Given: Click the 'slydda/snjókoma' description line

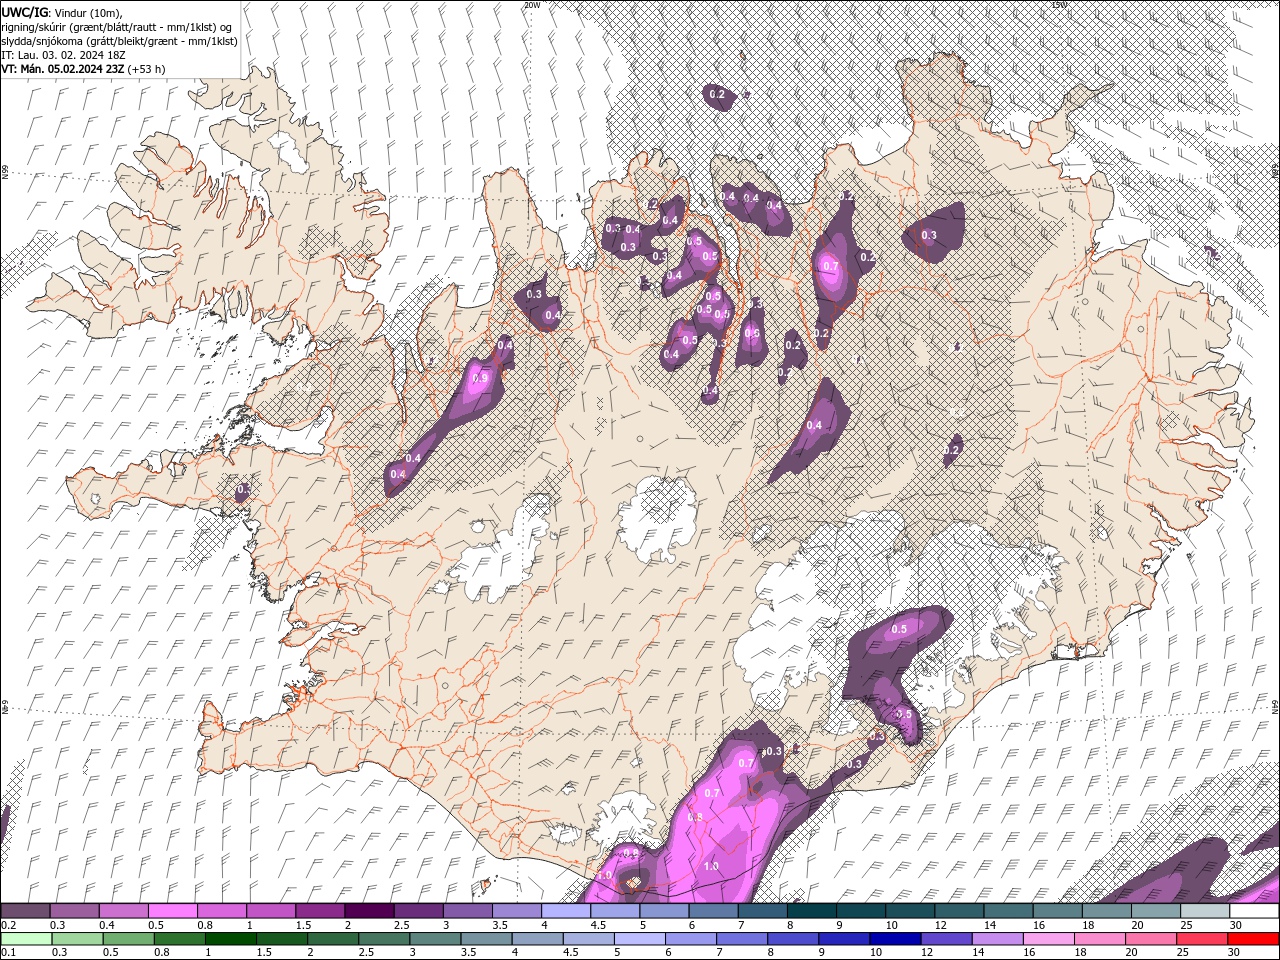Looking at the screenshot, I should [119, 40].
